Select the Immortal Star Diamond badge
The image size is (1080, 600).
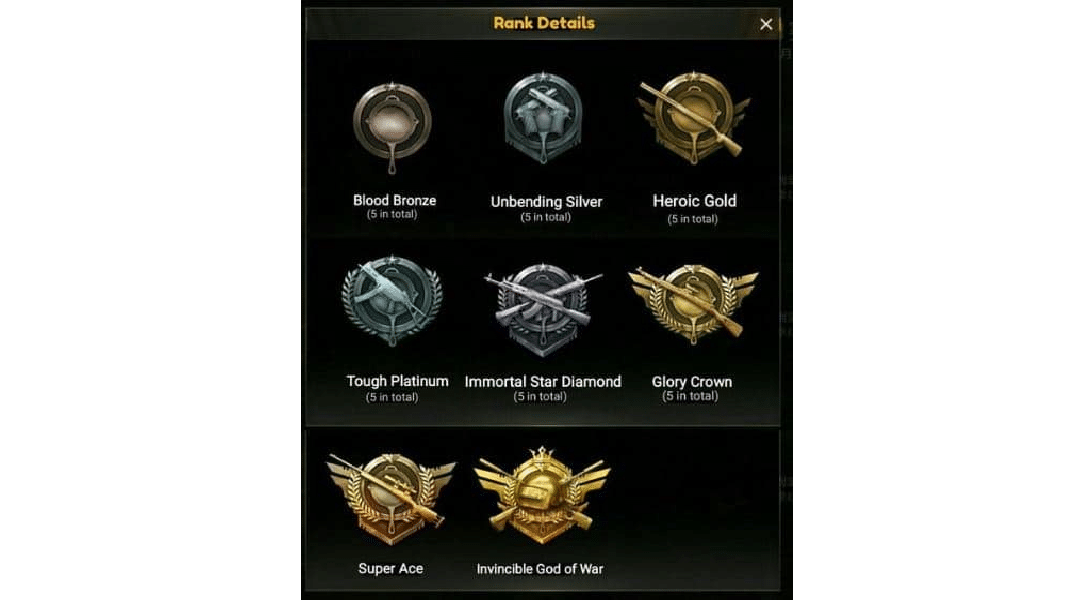pyautogui.click(x=543, y=309)
